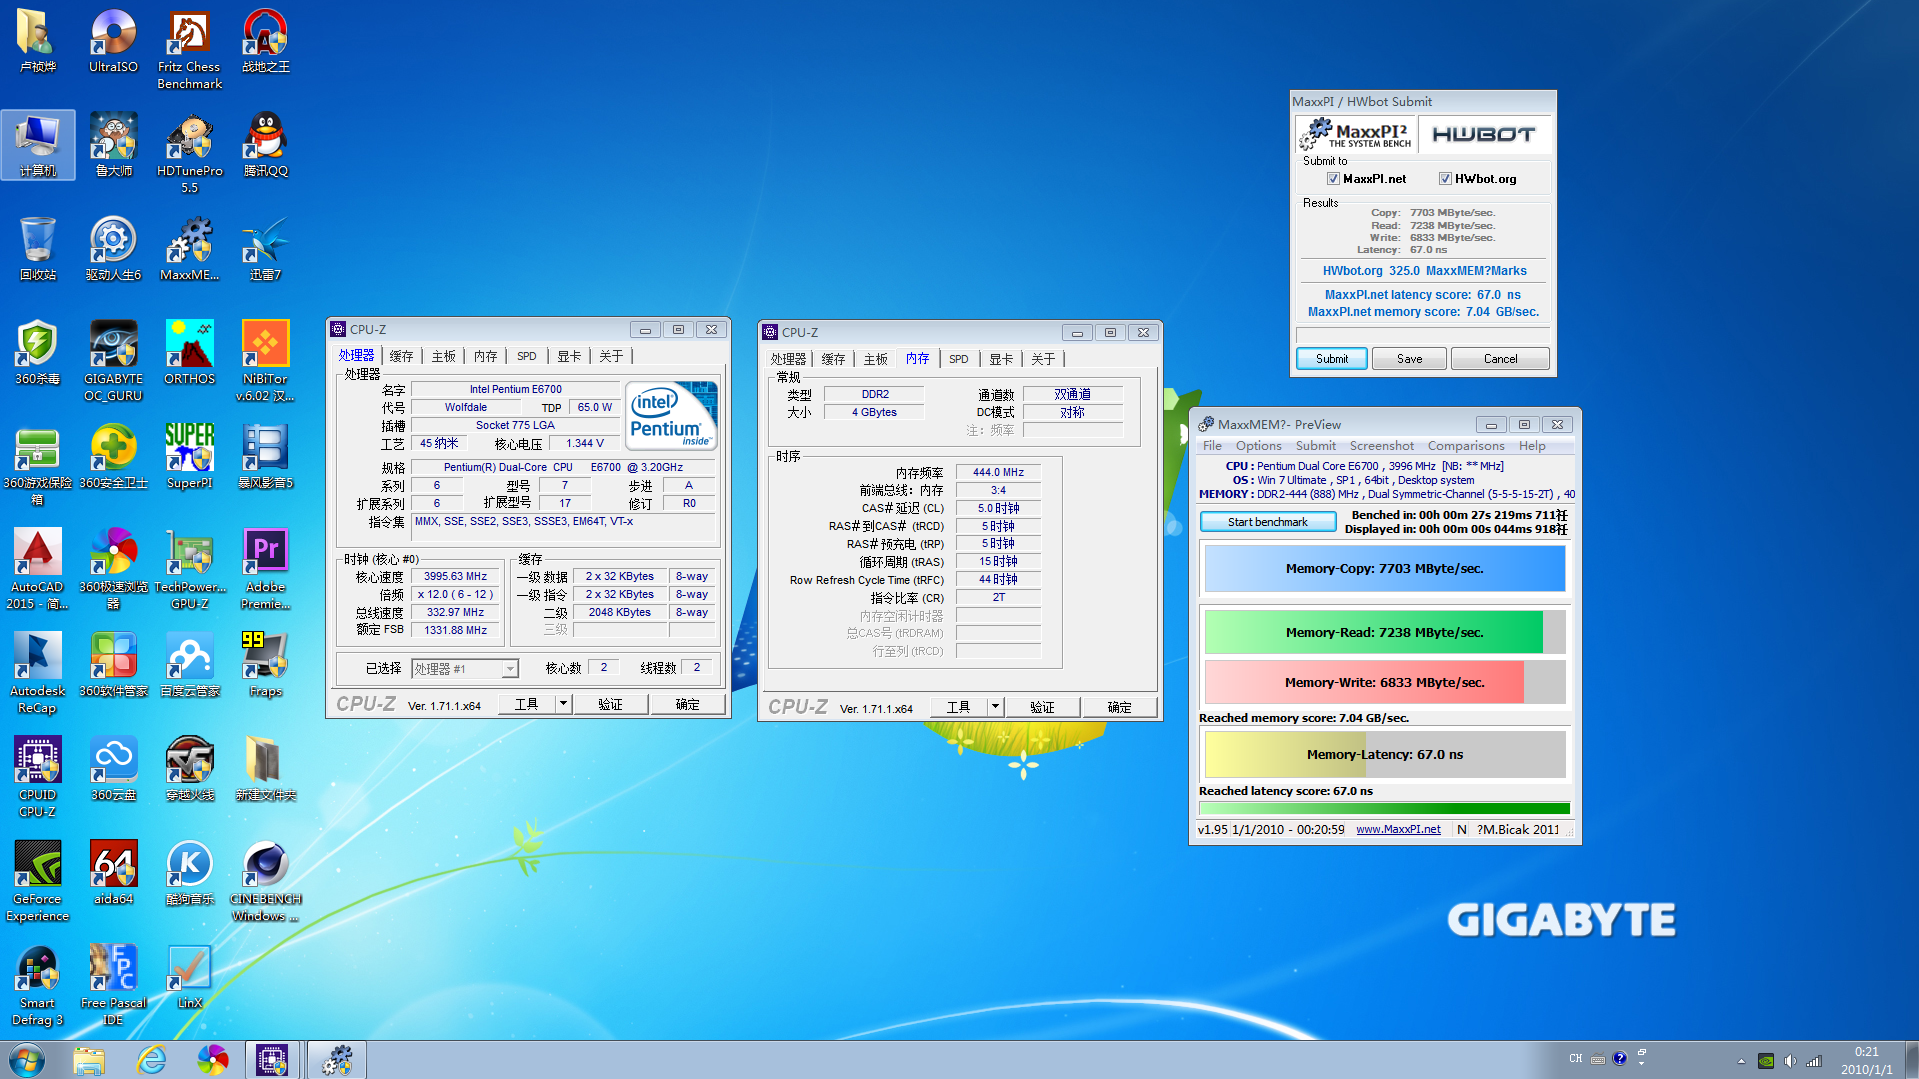The height and width of the screenshot is (1079, 1919).
Task: Expand Tools arrow in left CPU-Z window
Action: point(563,704)
